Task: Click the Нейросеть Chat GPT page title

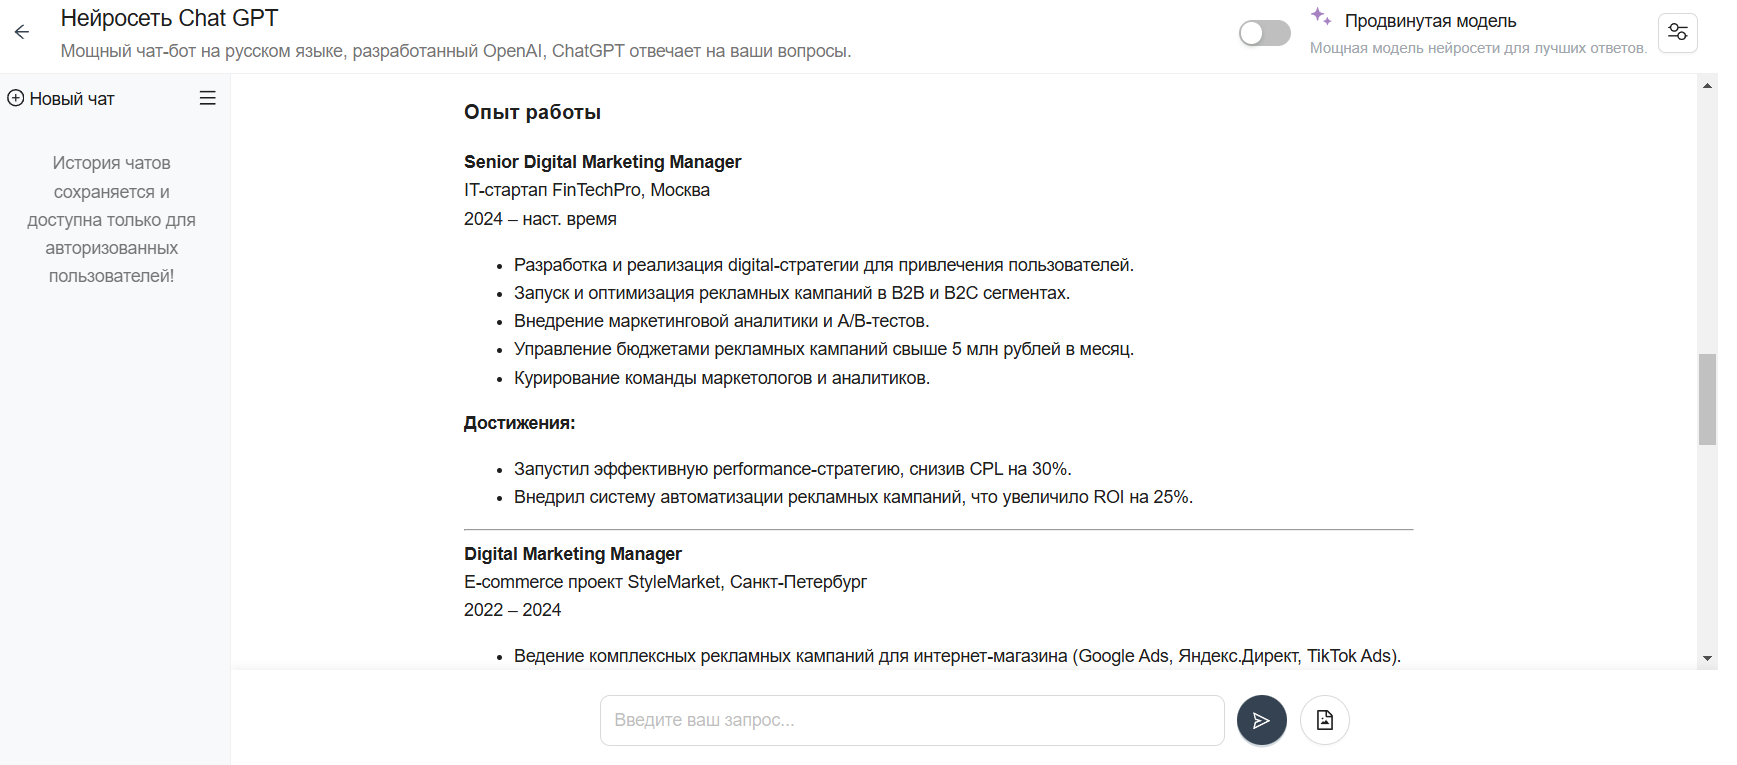Action: 169,18
